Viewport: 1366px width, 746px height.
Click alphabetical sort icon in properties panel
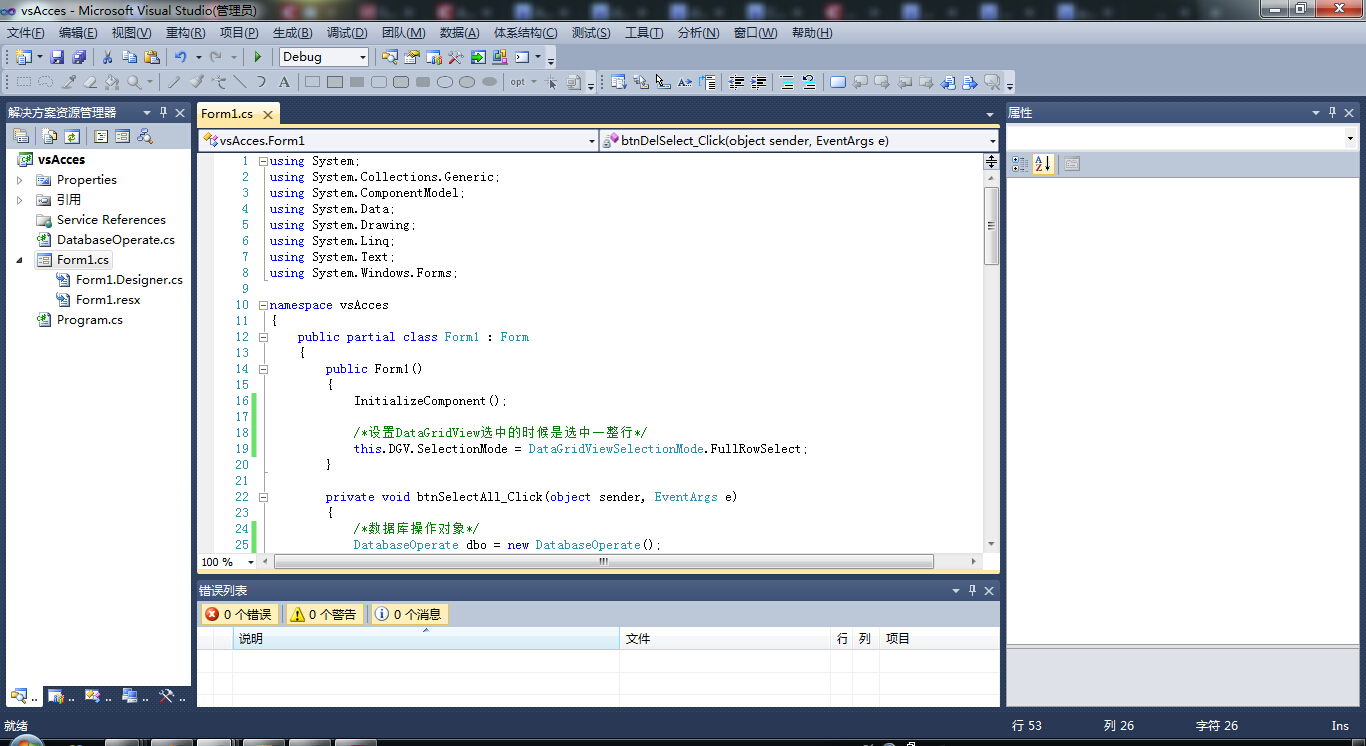(1043, 164)
